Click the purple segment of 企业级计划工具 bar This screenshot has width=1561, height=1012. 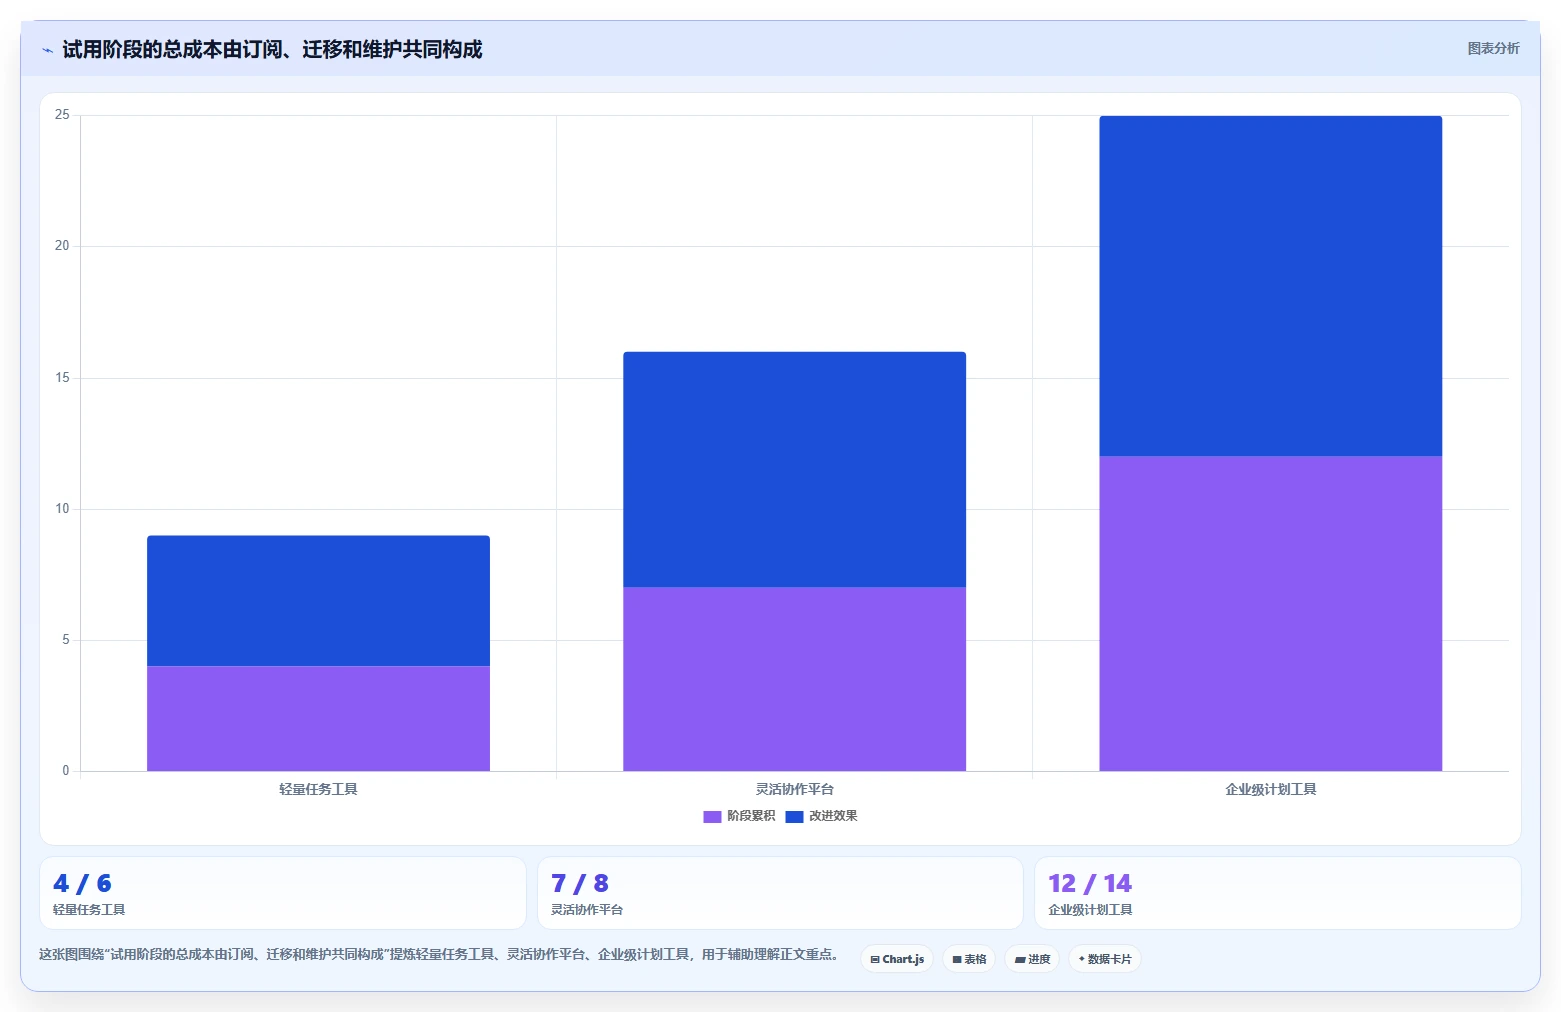click(1270, 613)
